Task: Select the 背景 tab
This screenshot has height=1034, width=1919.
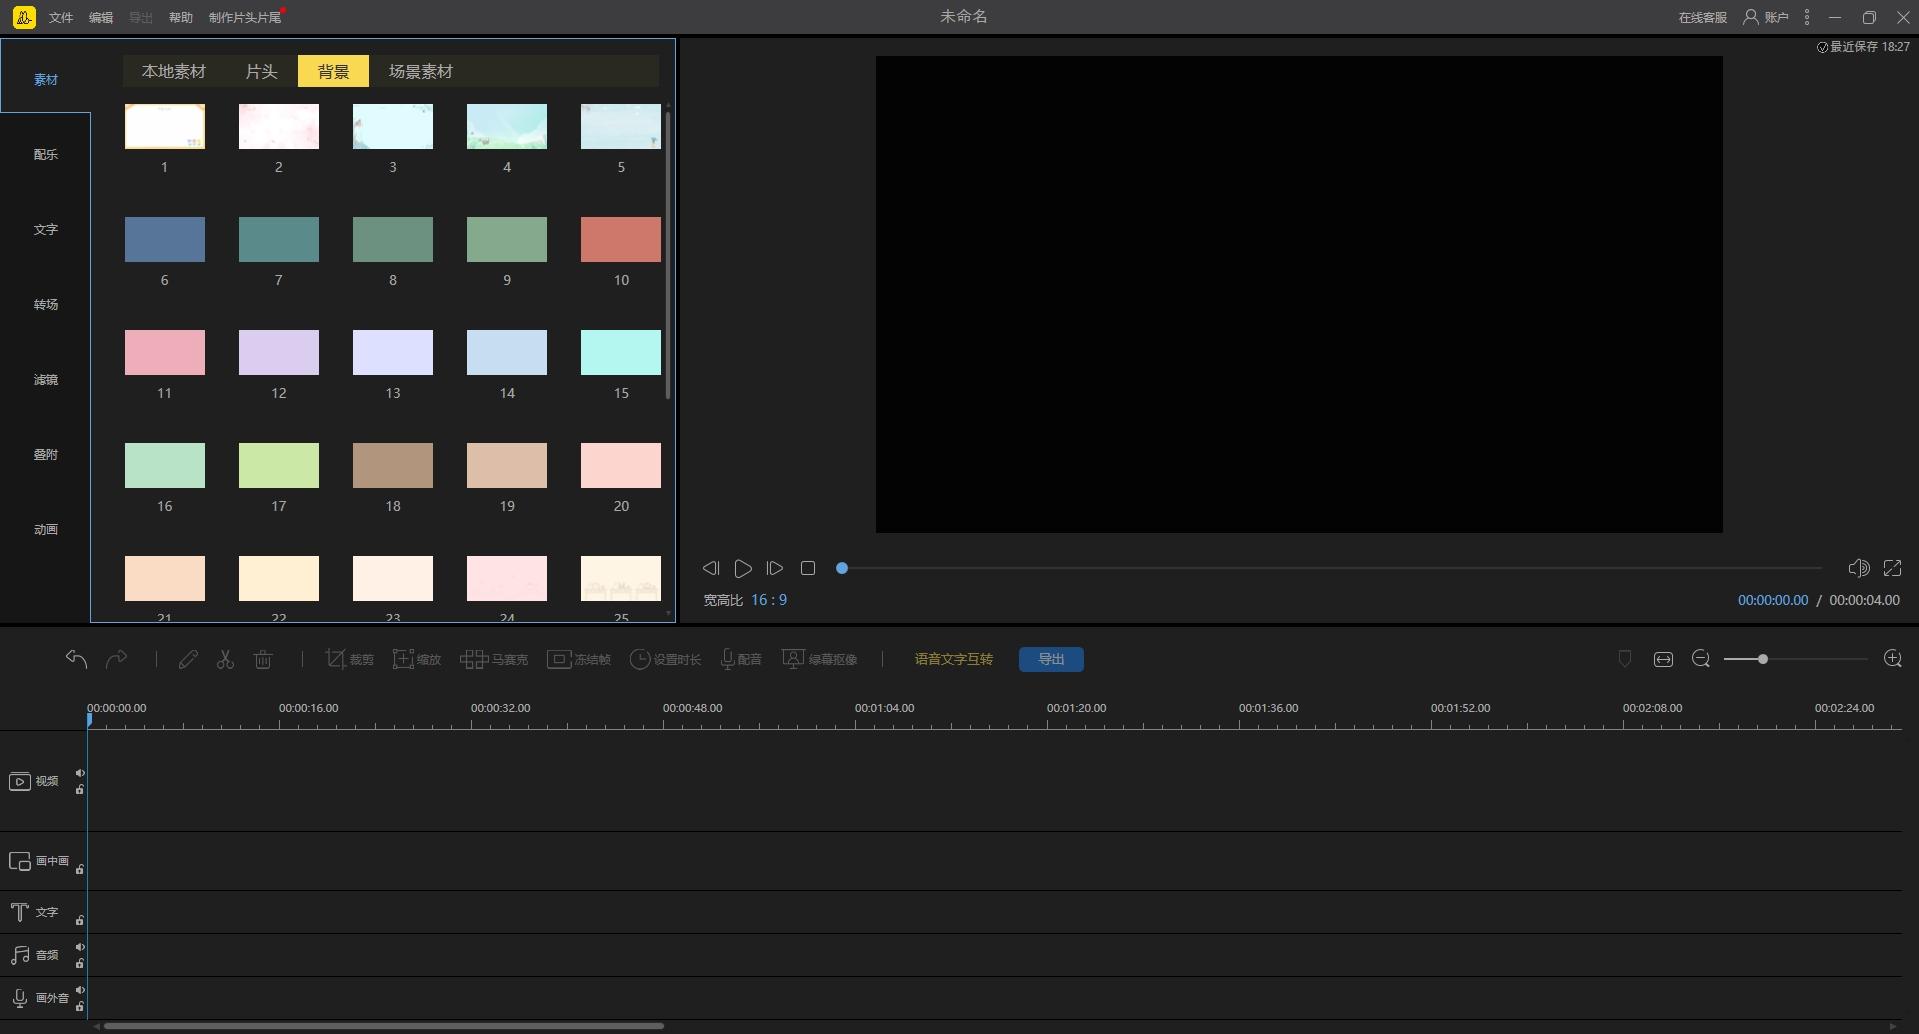Action: click(x=333, y=71)
